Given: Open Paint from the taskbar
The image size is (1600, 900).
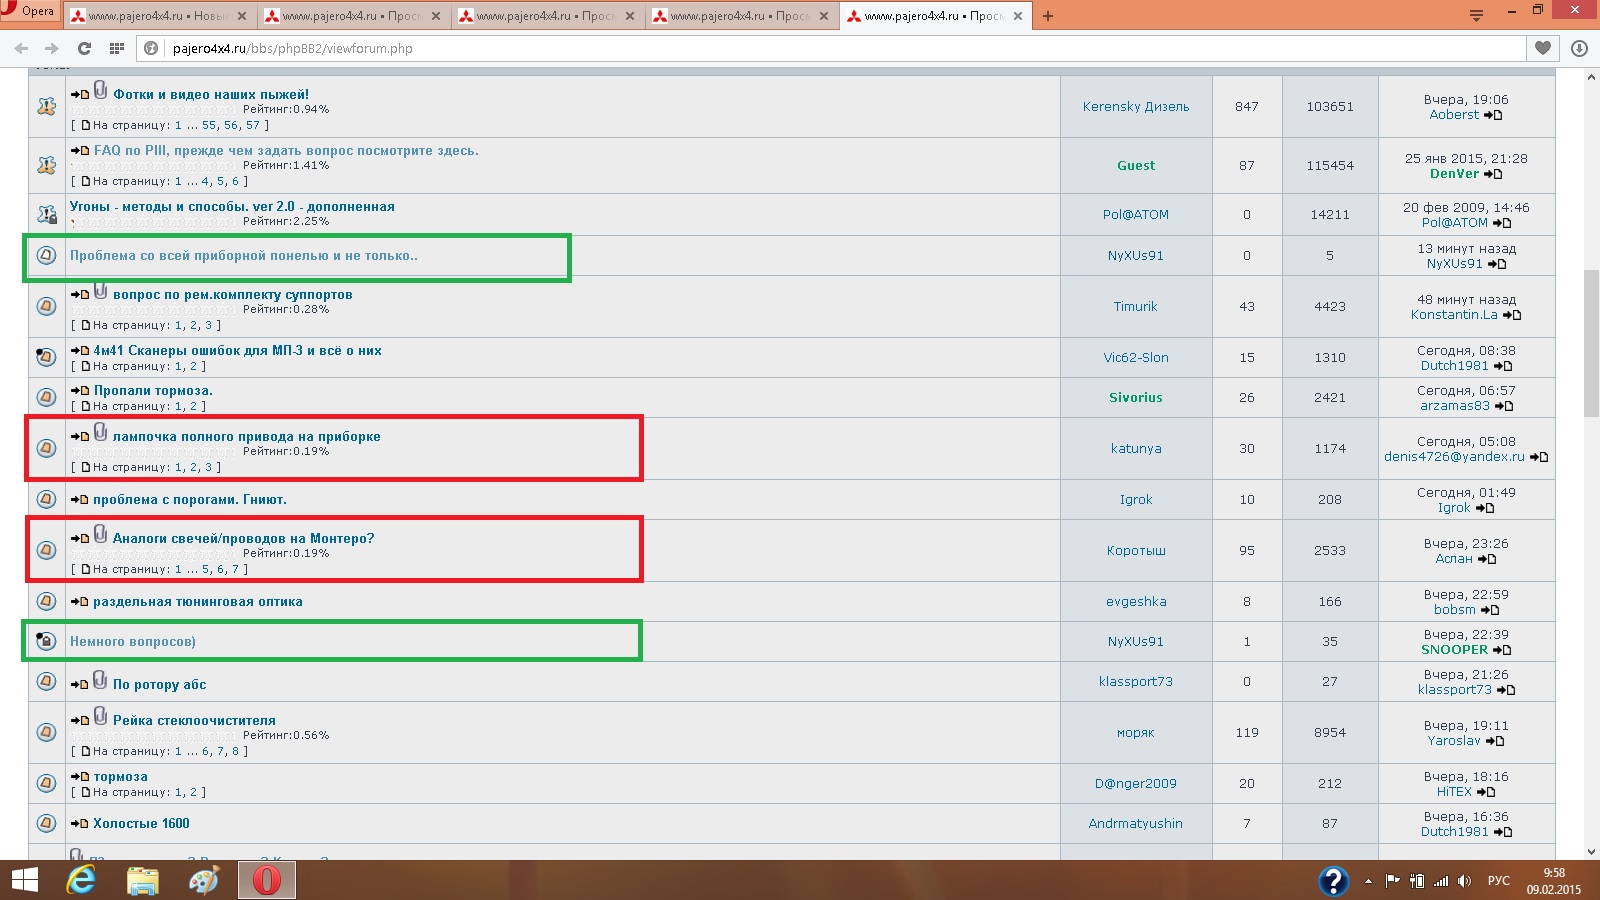Looking at the screenshot, I should tap(204, 880).
